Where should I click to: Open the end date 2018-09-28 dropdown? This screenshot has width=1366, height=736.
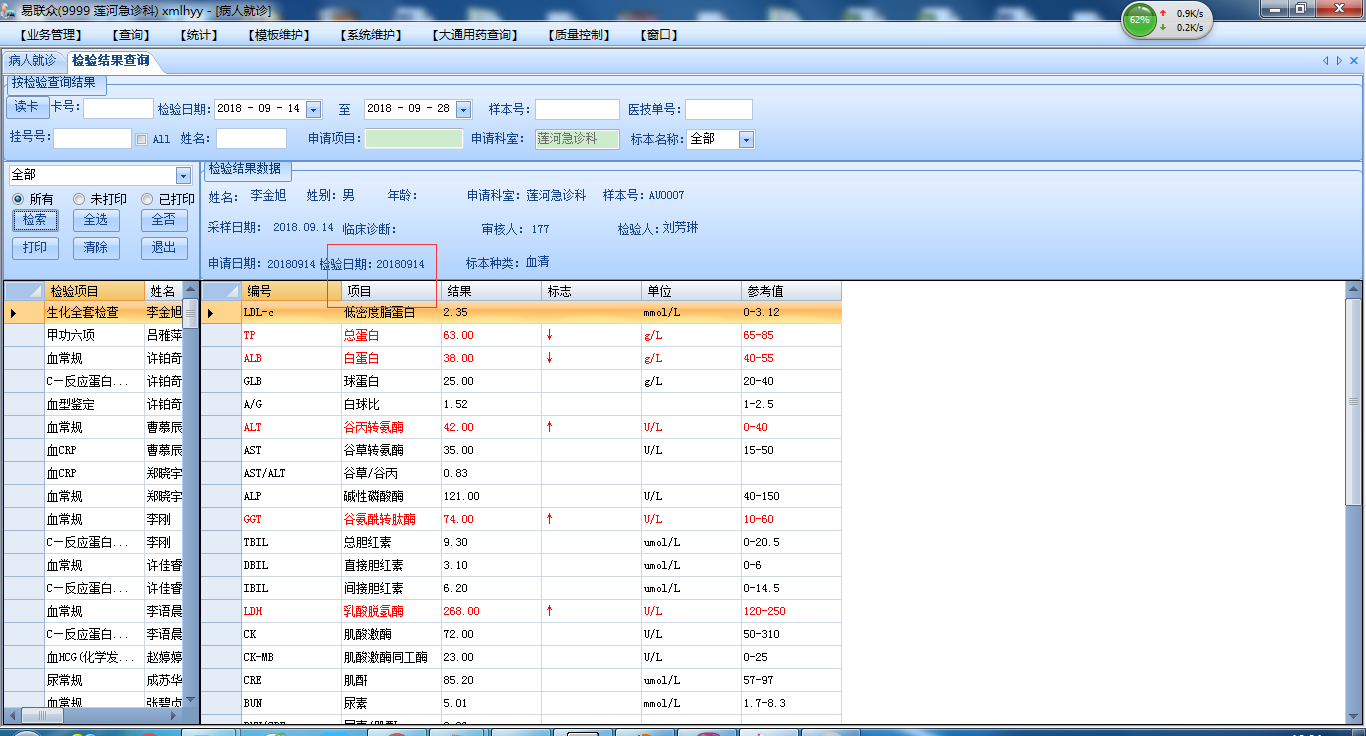coord(463,109)
